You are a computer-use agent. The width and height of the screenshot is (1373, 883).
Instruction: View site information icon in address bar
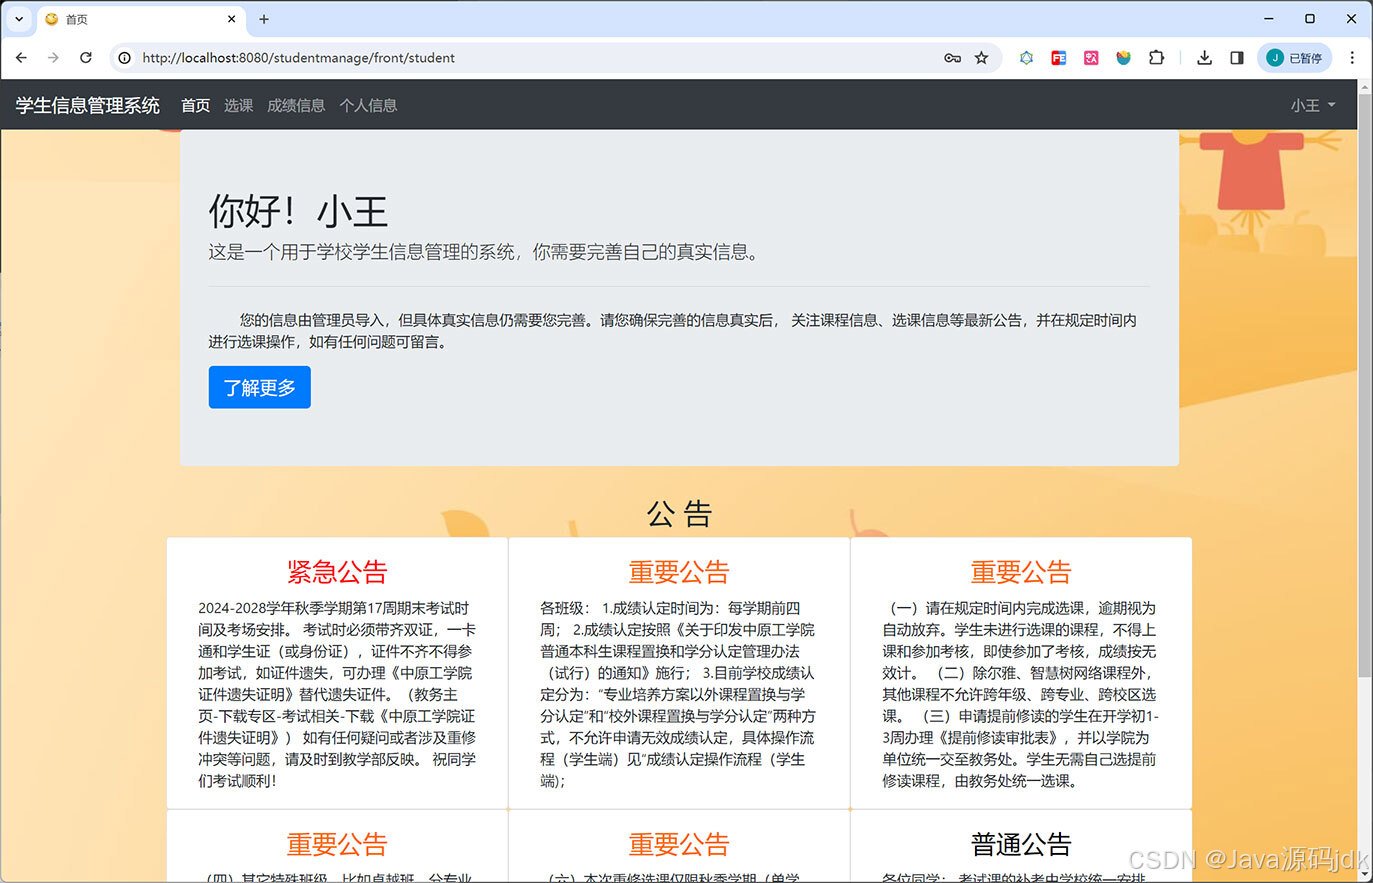tap(125, 58)
